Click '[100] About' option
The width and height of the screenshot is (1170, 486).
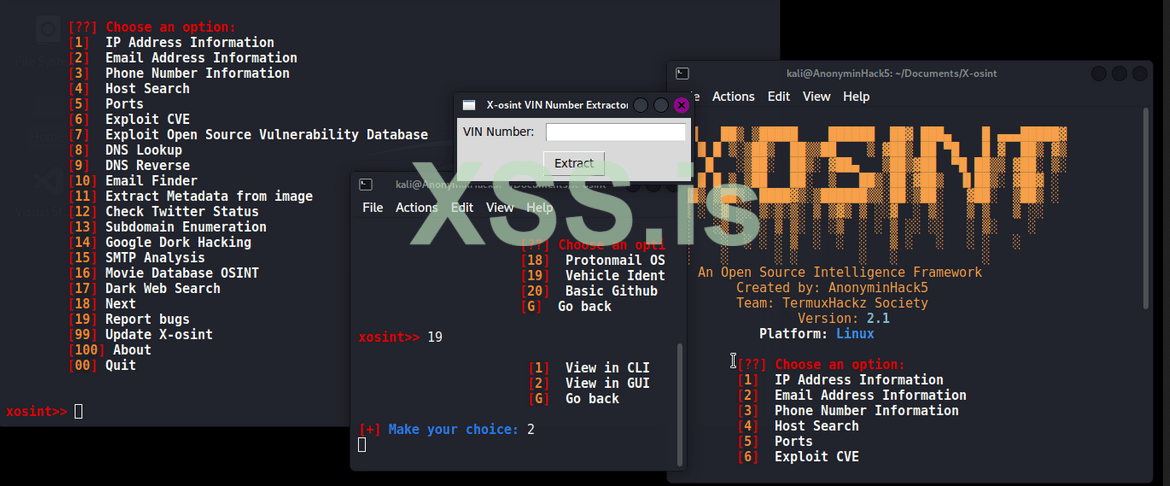pos(110,350)
